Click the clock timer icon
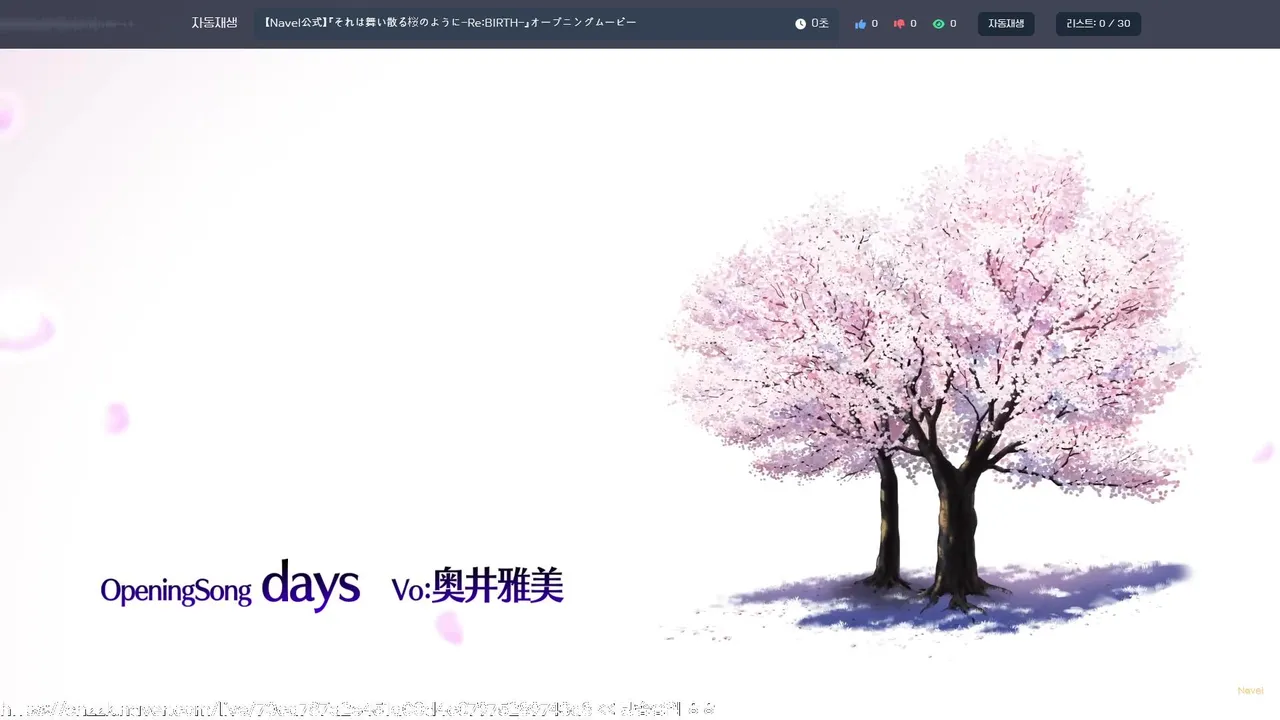 800,24
